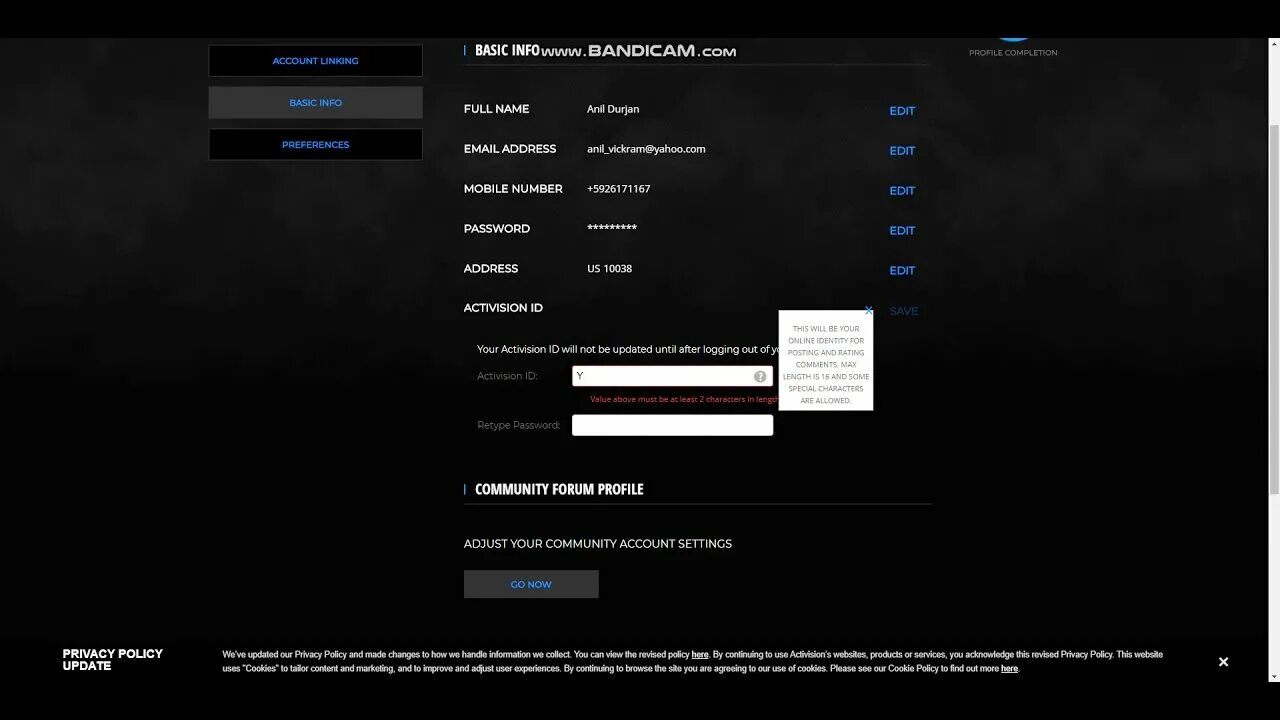Open the Cookie Policy 'here' link
The width and height of the screenshot is (1280, 720).
click(x=1009, y=669)
